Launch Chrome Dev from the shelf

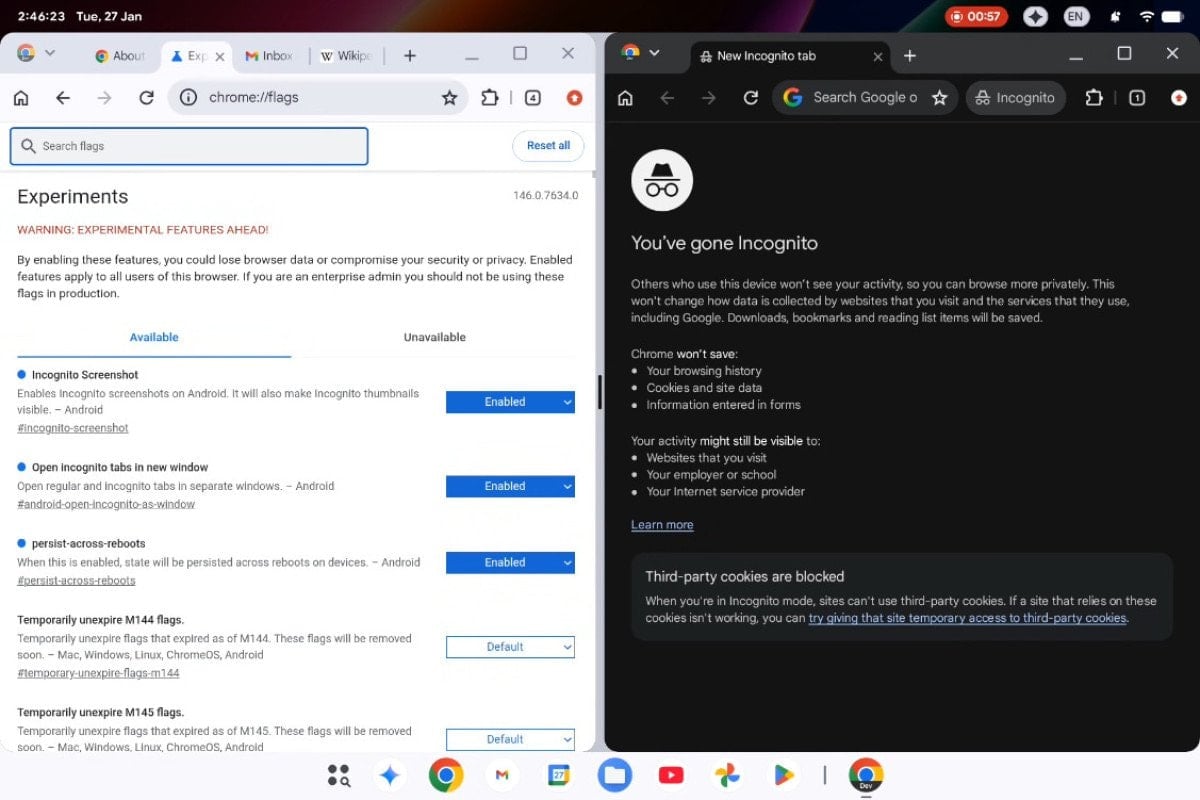(x=864, y=775)
